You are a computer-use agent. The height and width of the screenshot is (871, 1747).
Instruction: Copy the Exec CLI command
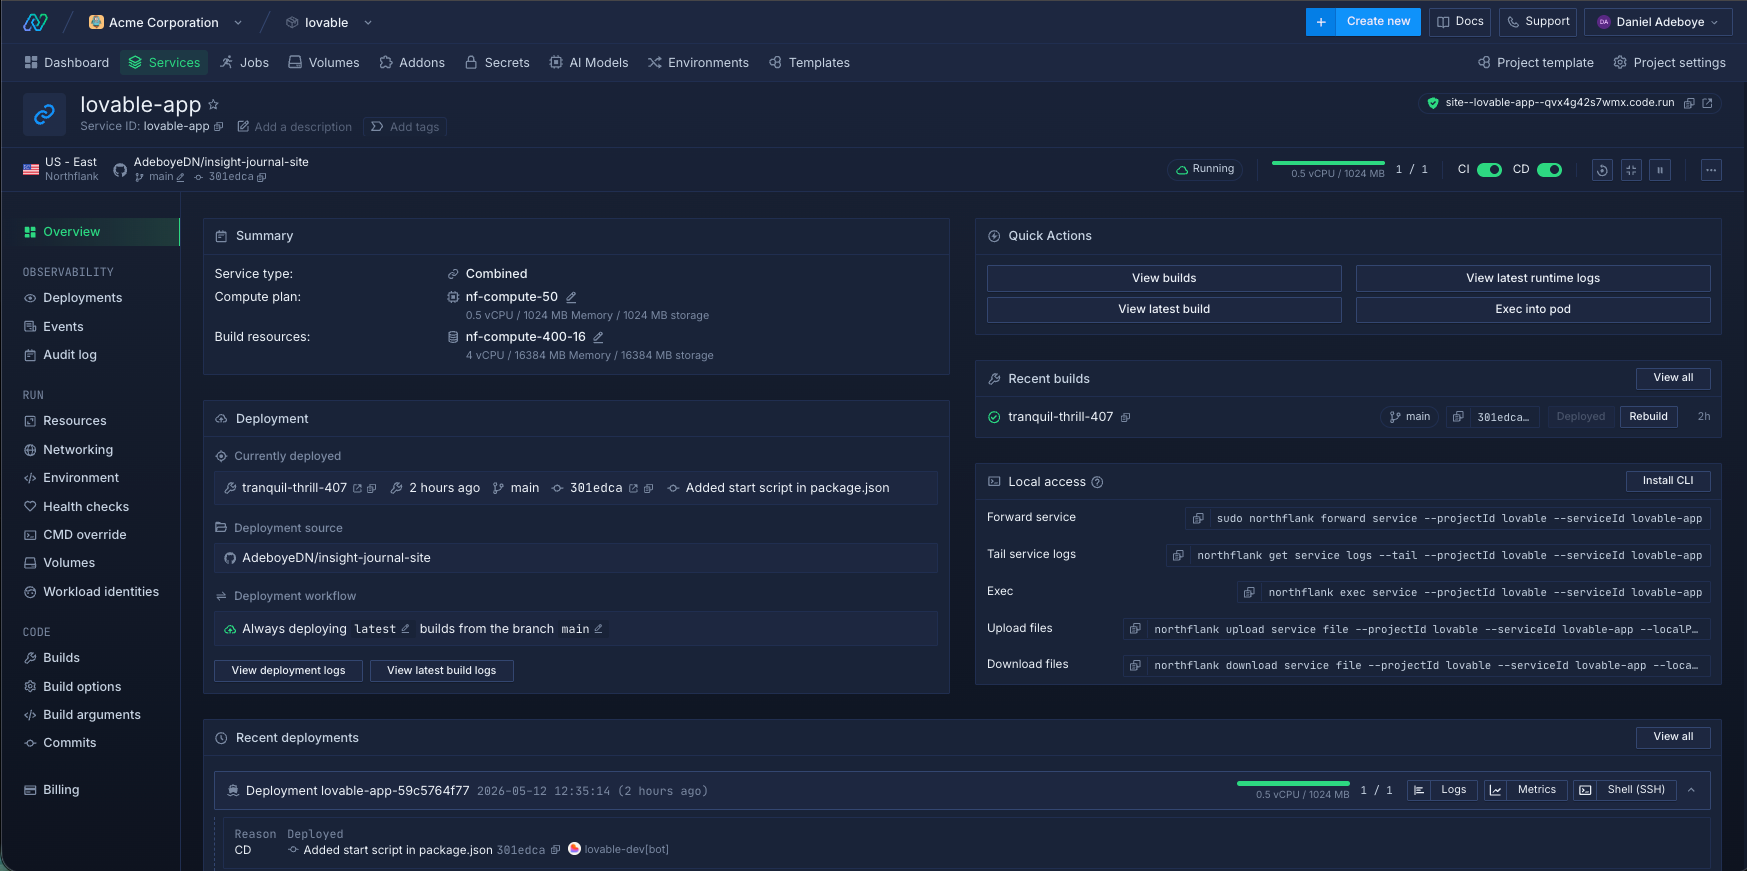1249,592
